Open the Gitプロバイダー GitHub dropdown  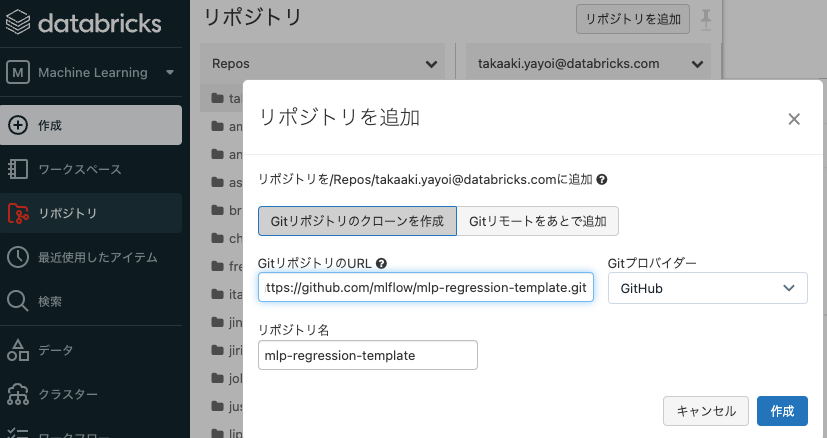[707, 288]
